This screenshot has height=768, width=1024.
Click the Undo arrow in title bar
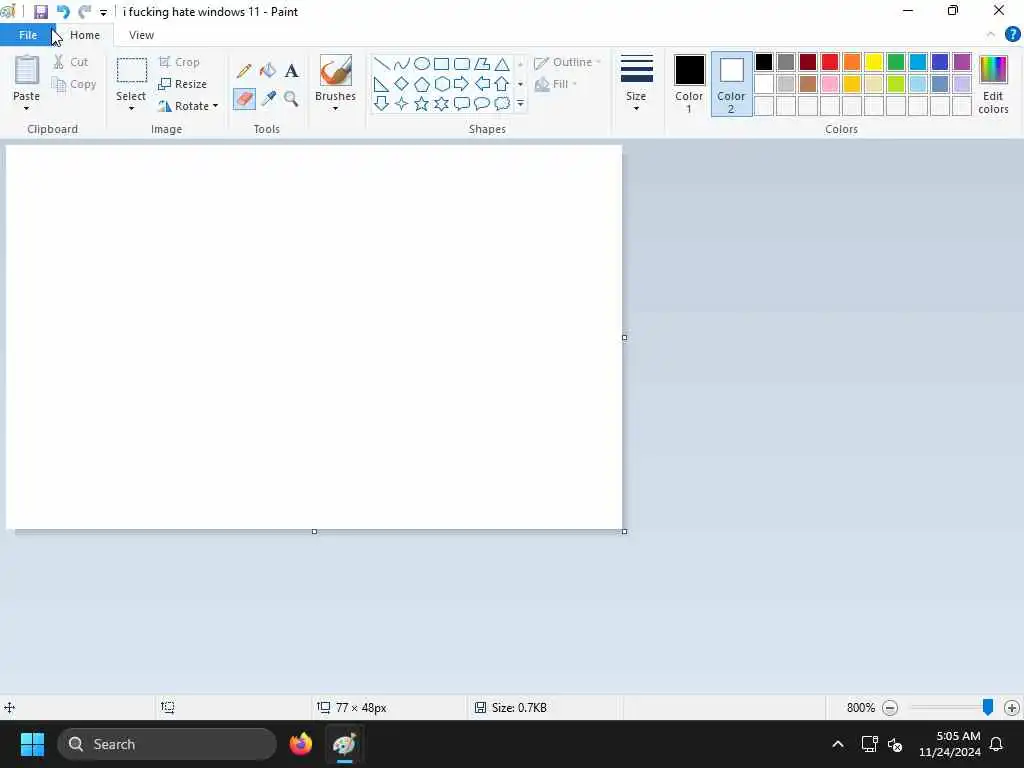[x=63, y=12]
